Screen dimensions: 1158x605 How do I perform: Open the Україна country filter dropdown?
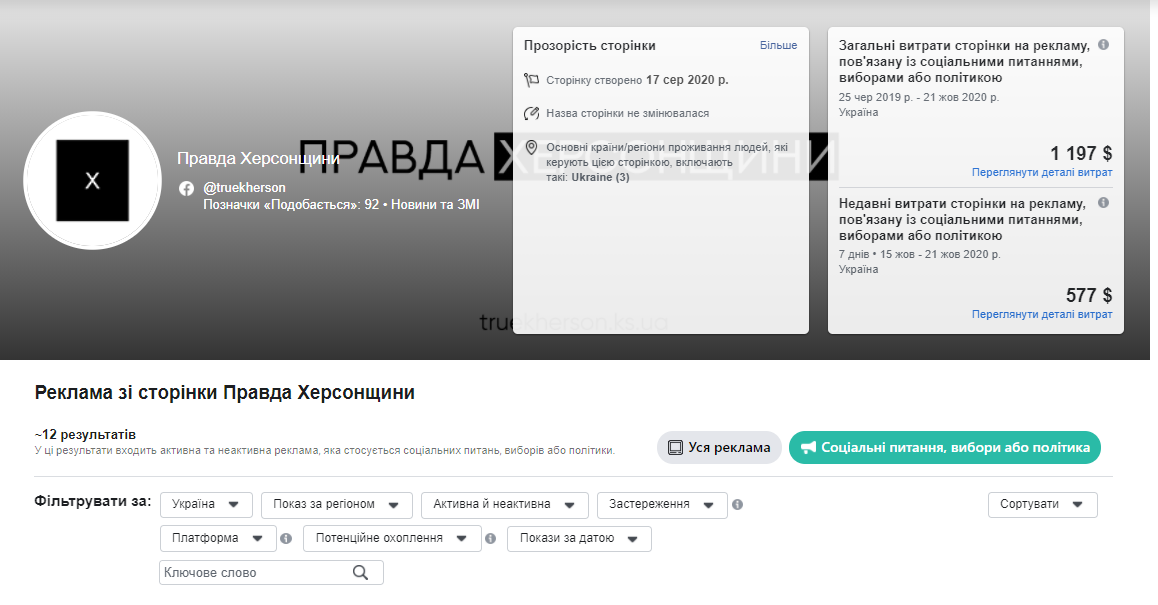[206, 505]
